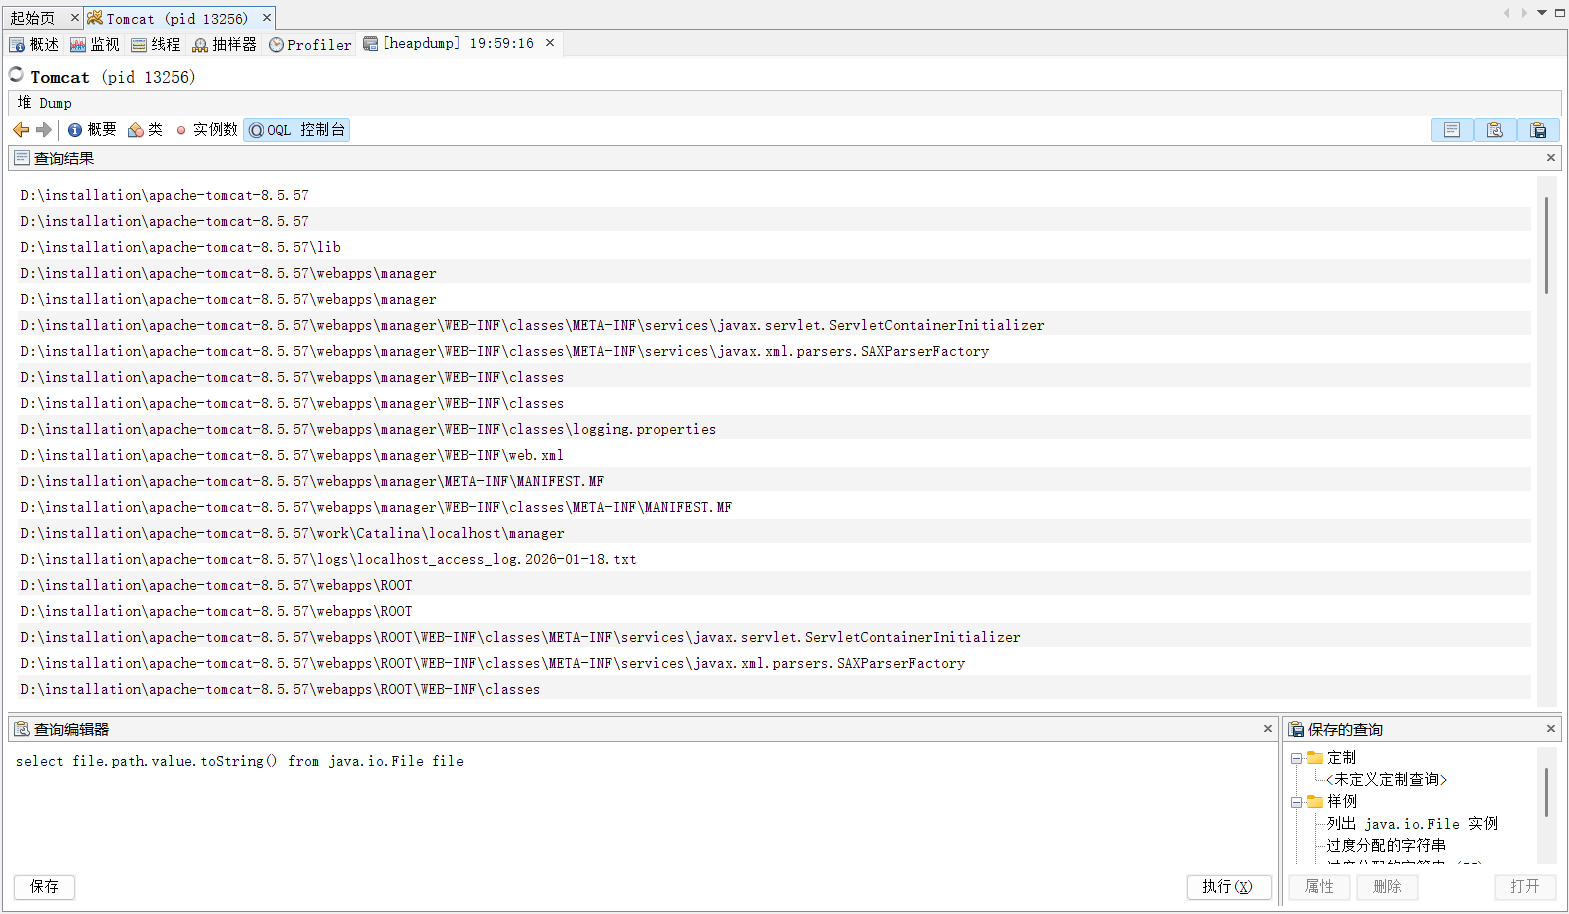Viewport: 1569px width, 914px height.
Task: Select ROOT SAXParserFactory result row
Action: [774, 663]
